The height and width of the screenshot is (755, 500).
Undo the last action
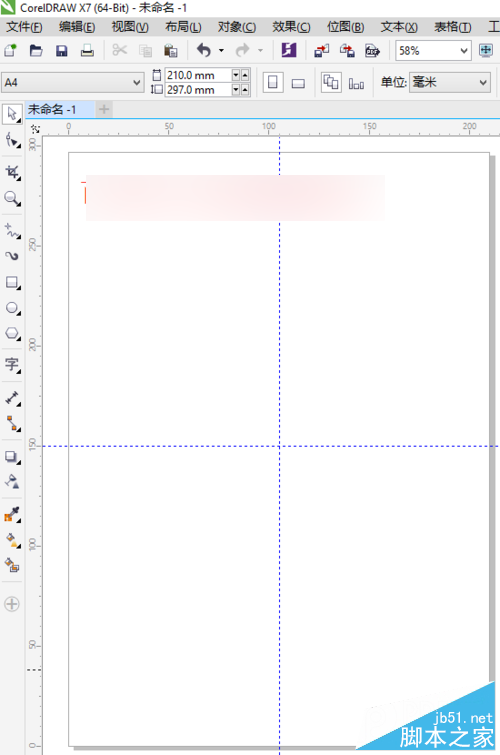tap(204, 50)
